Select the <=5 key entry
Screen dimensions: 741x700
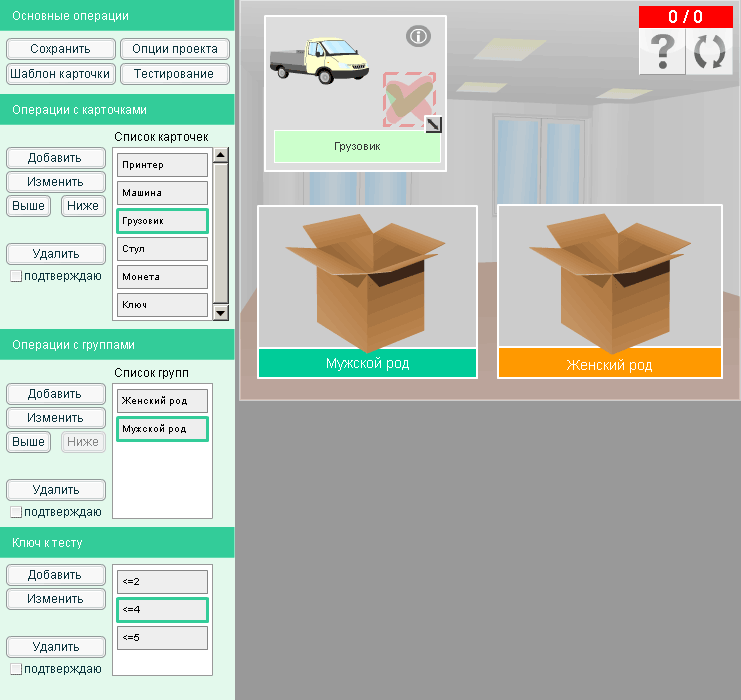(x=163, y=638)
